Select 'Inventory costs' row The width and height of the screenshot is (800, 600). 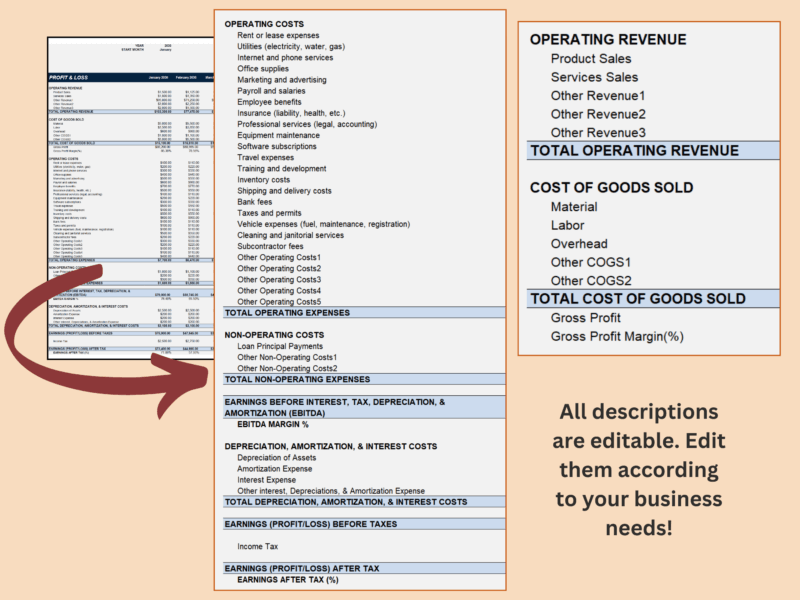pos(263,180)
